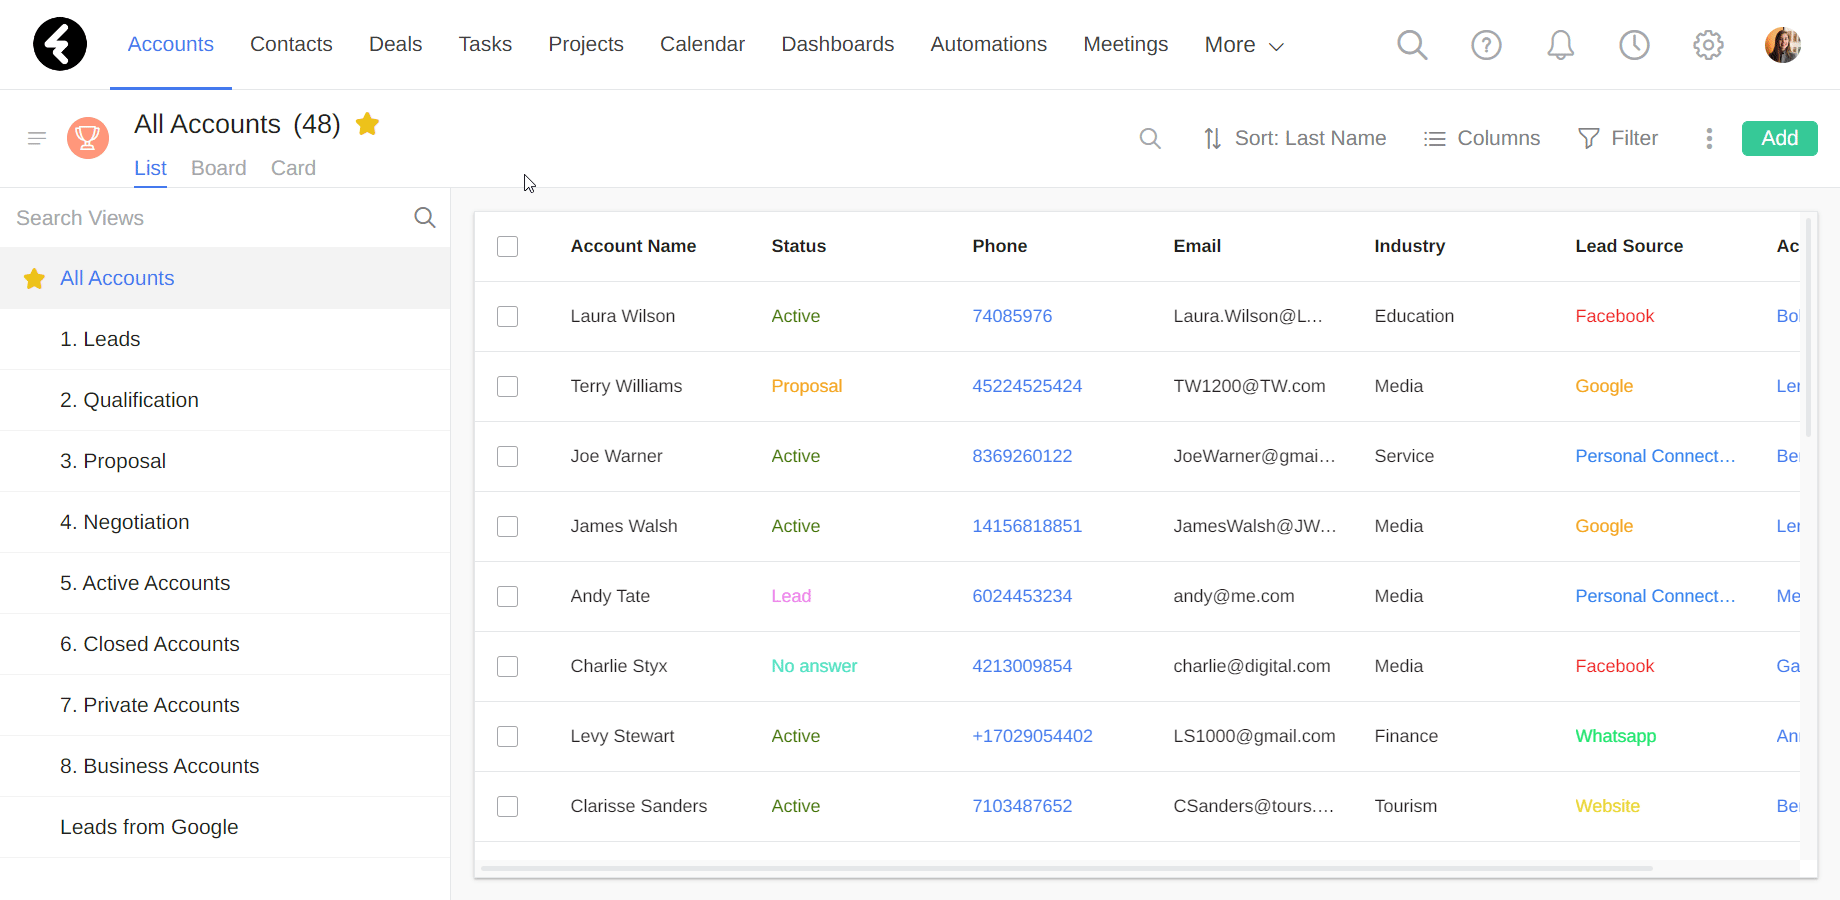1840x900 pixels.
Task: Select the Charlie Styx row checkbox
Action: coord(508,666)
